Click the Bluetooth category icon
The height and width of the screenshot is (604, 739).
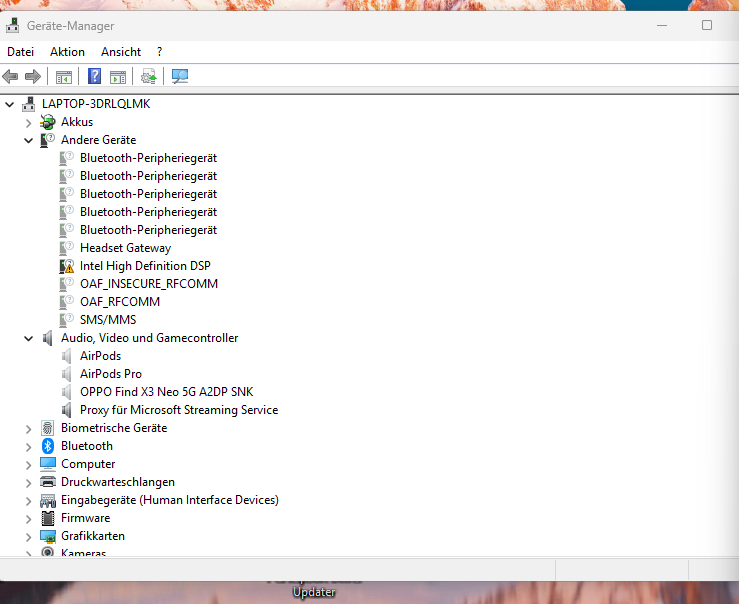click(x=48, y=446)
